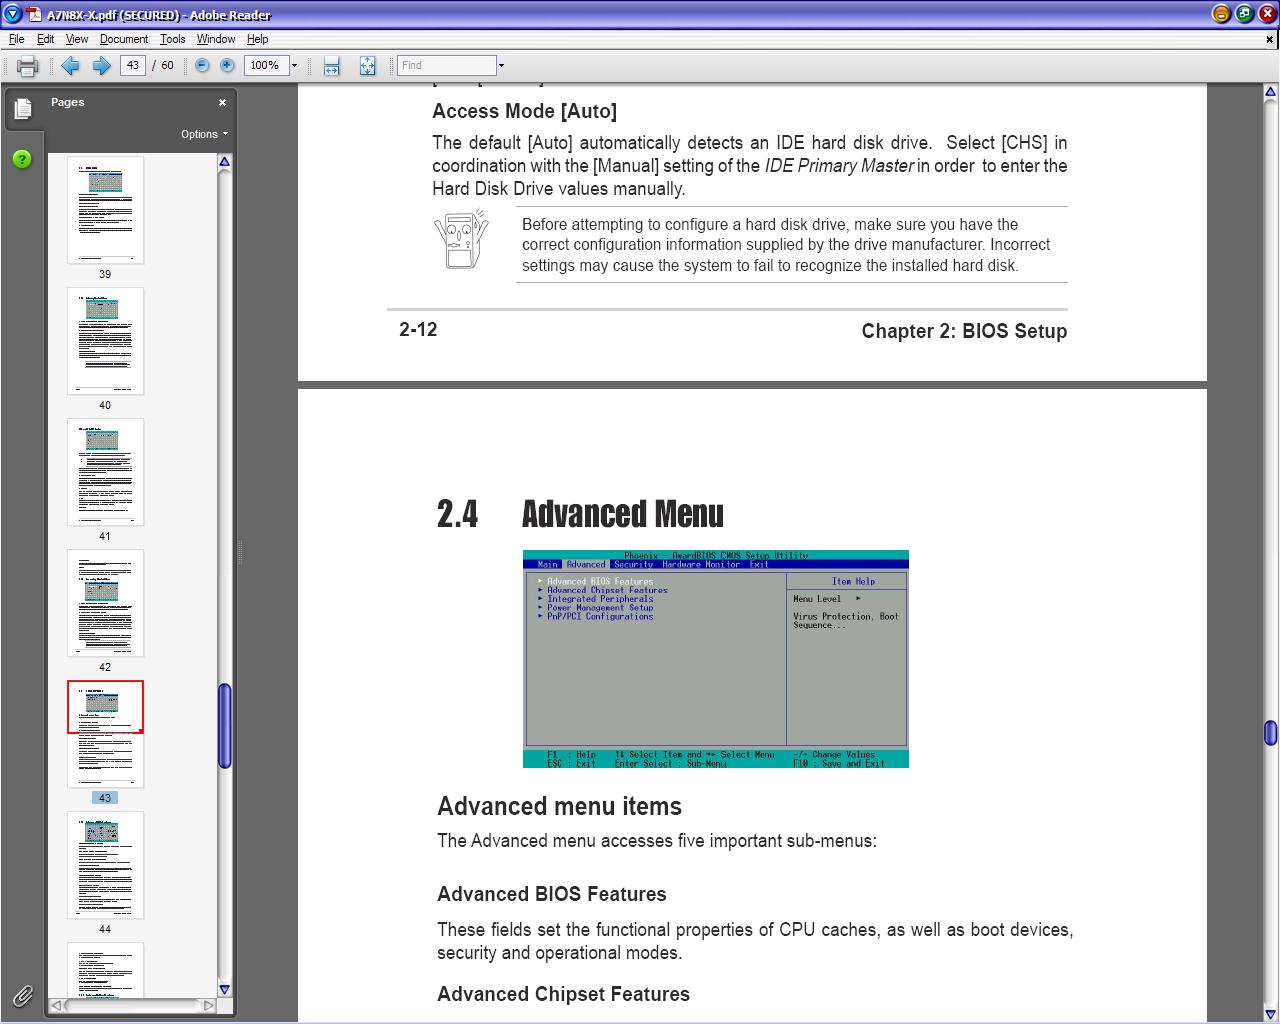Select page 41 thumbnail

pyautogui.click(x=105, y=472)
